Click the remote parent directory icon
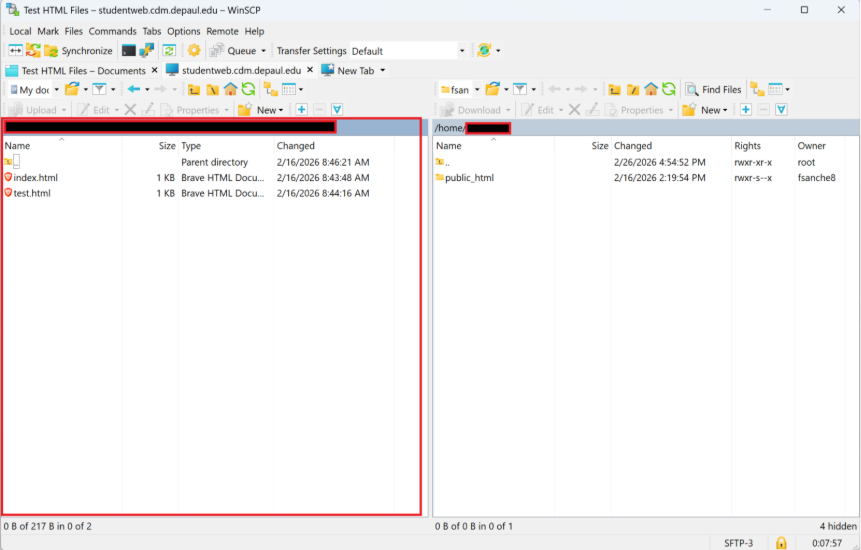The width and height of the screenshot is (861, 550). [x=615, y=90]
